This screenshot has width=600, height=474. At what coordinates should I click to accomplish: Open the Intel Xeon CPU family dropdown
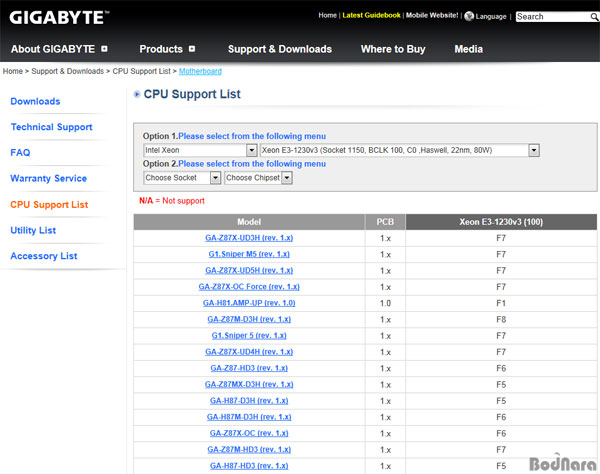point(200,150)
